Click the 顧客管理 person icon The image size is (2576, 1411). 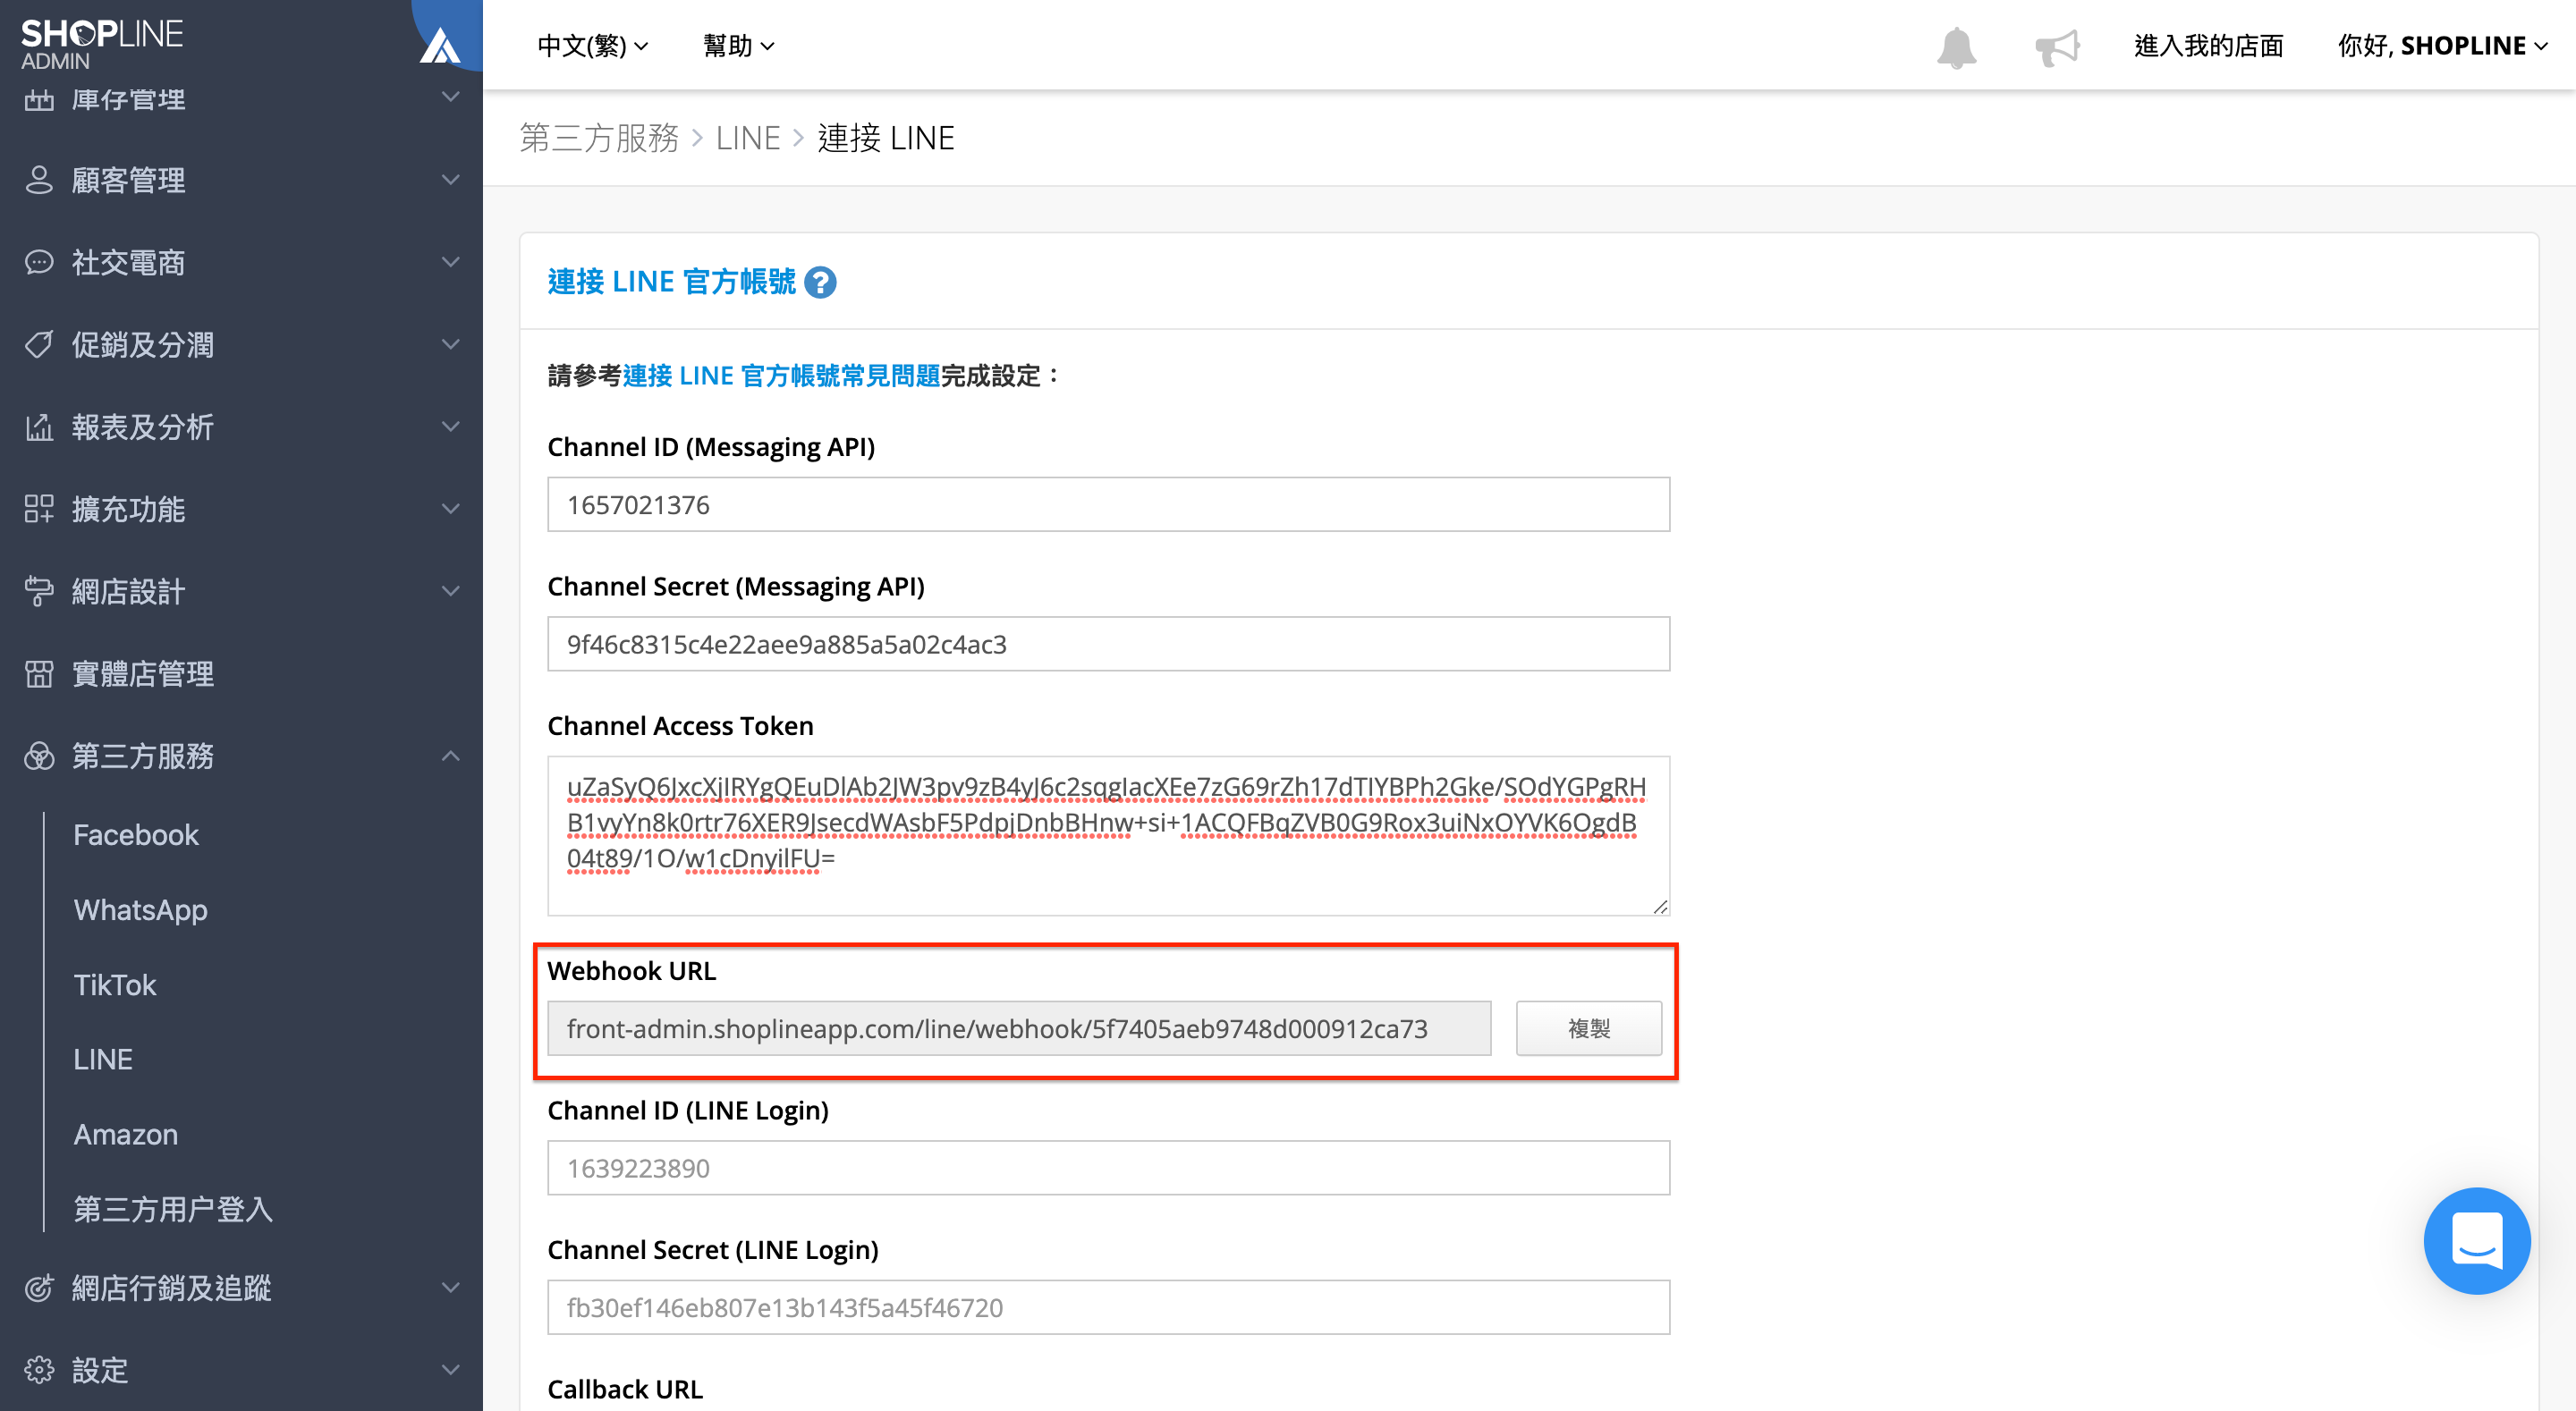click(39, 180)
